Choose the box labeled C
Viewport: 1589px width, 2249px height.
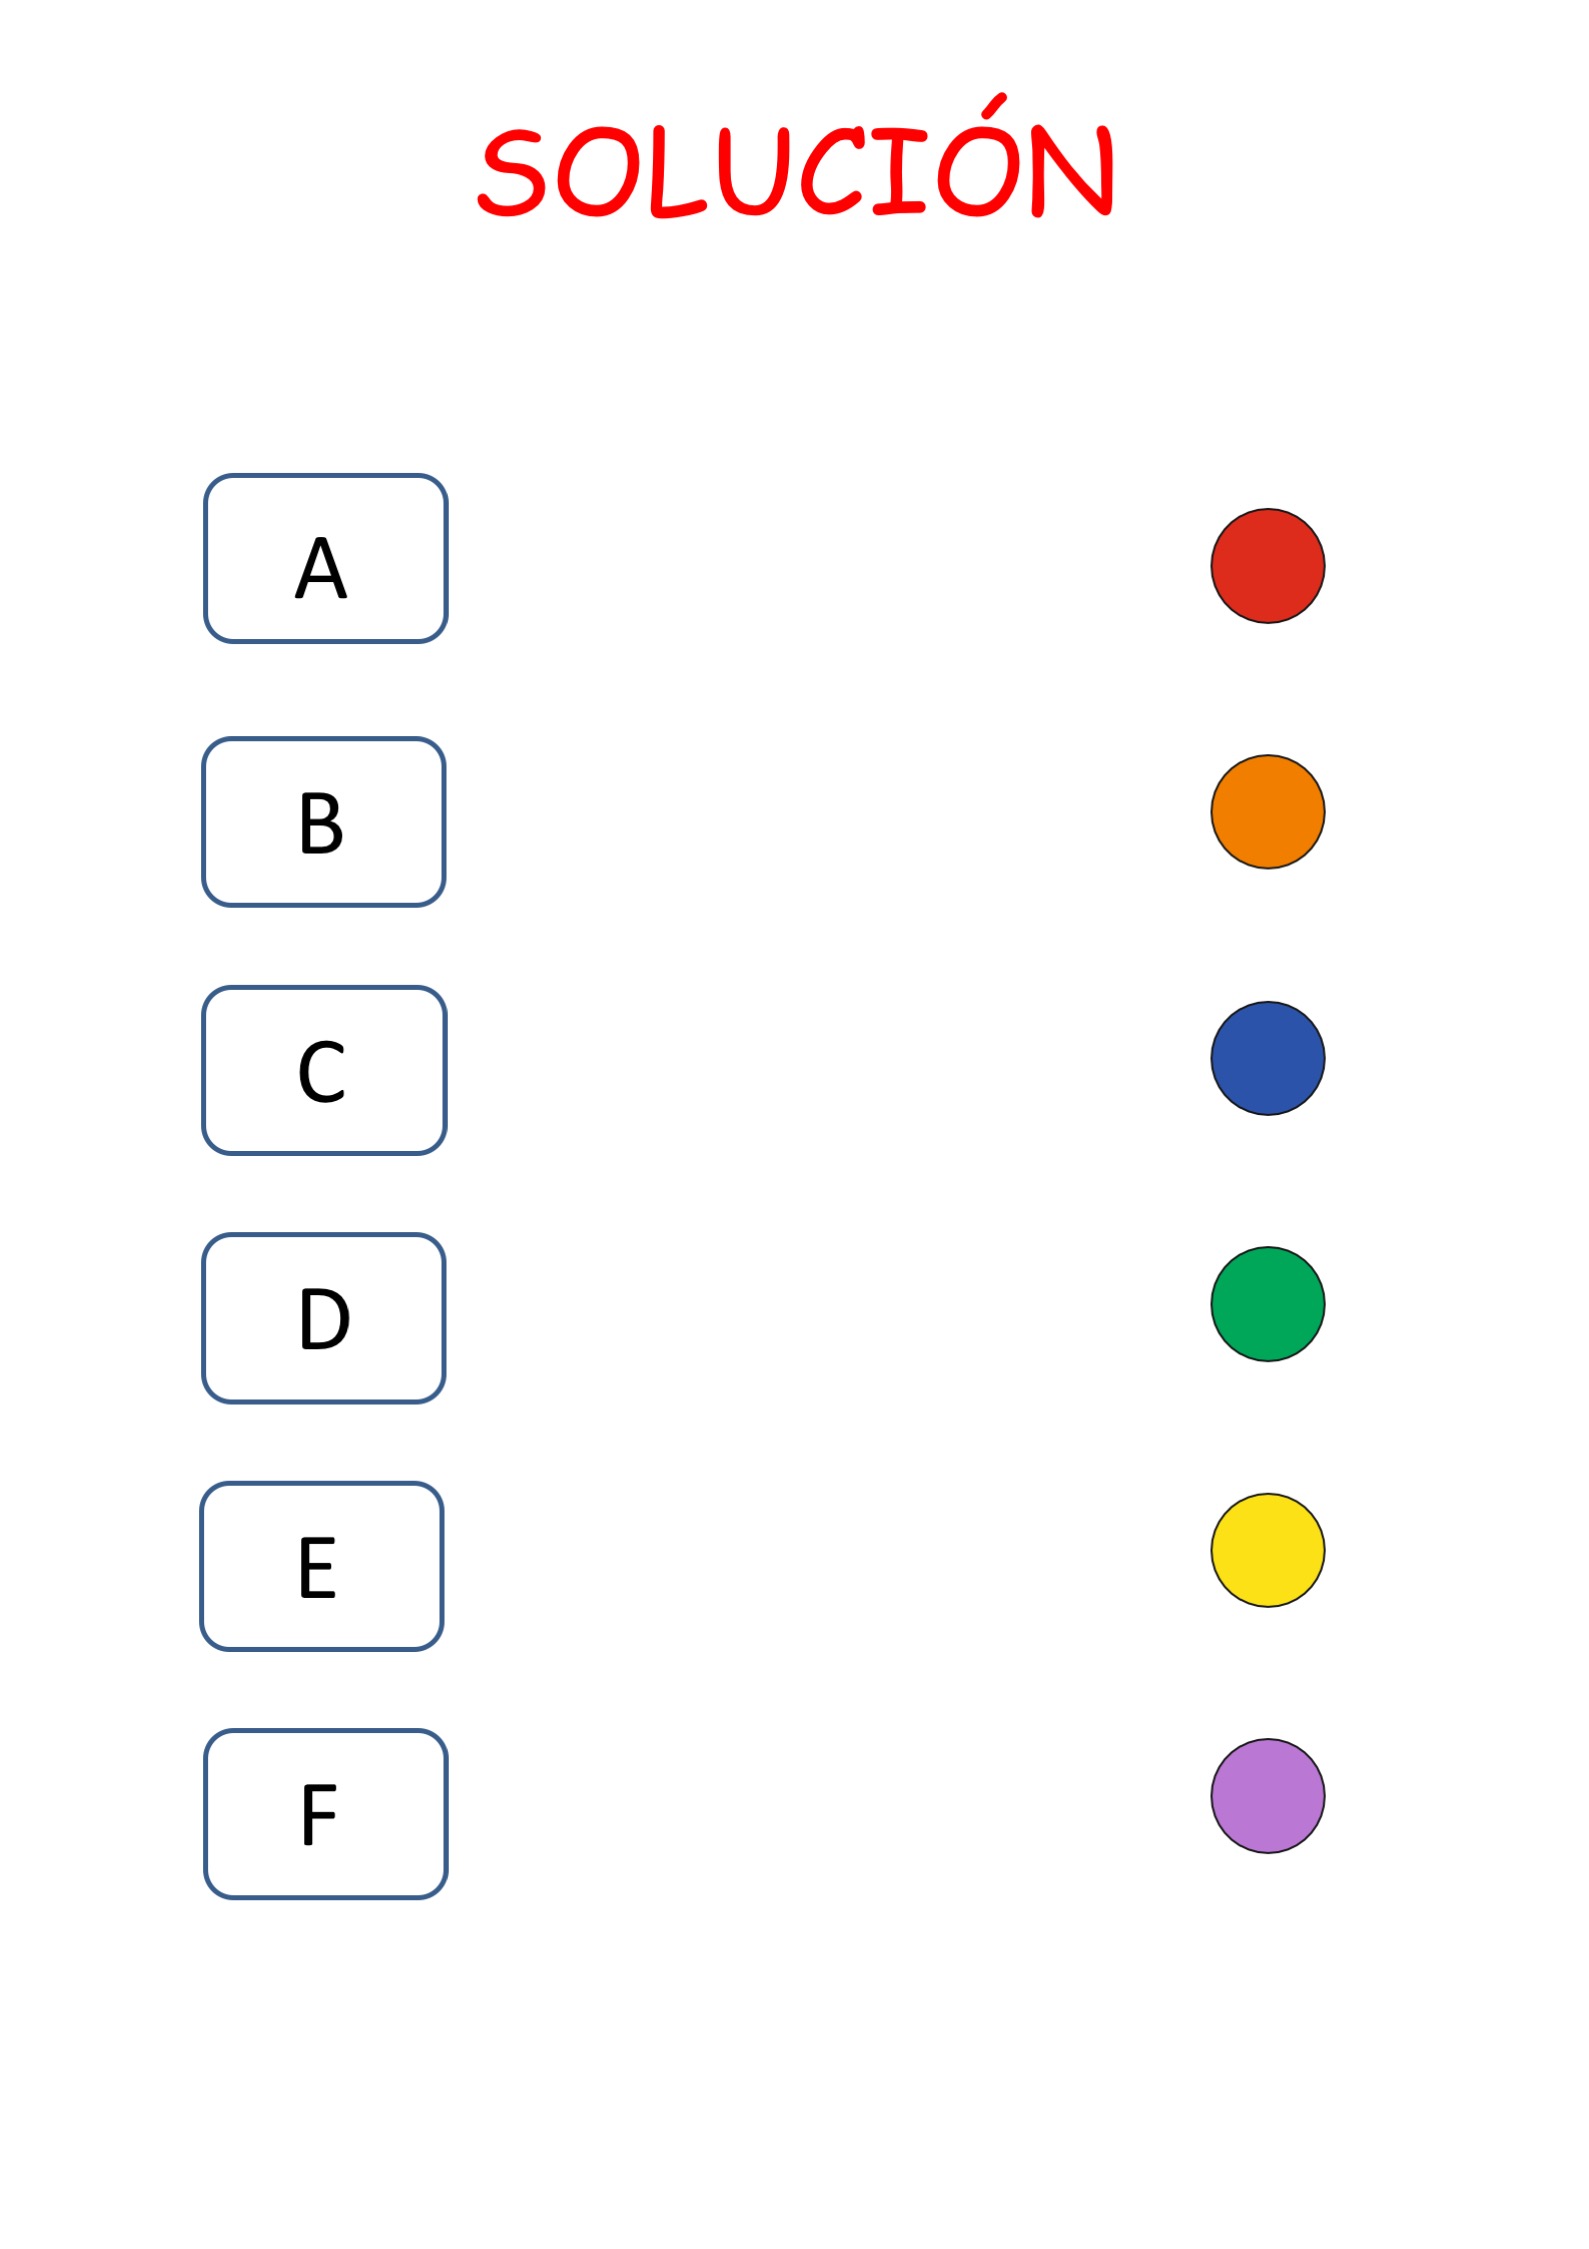coord(324,1070)
